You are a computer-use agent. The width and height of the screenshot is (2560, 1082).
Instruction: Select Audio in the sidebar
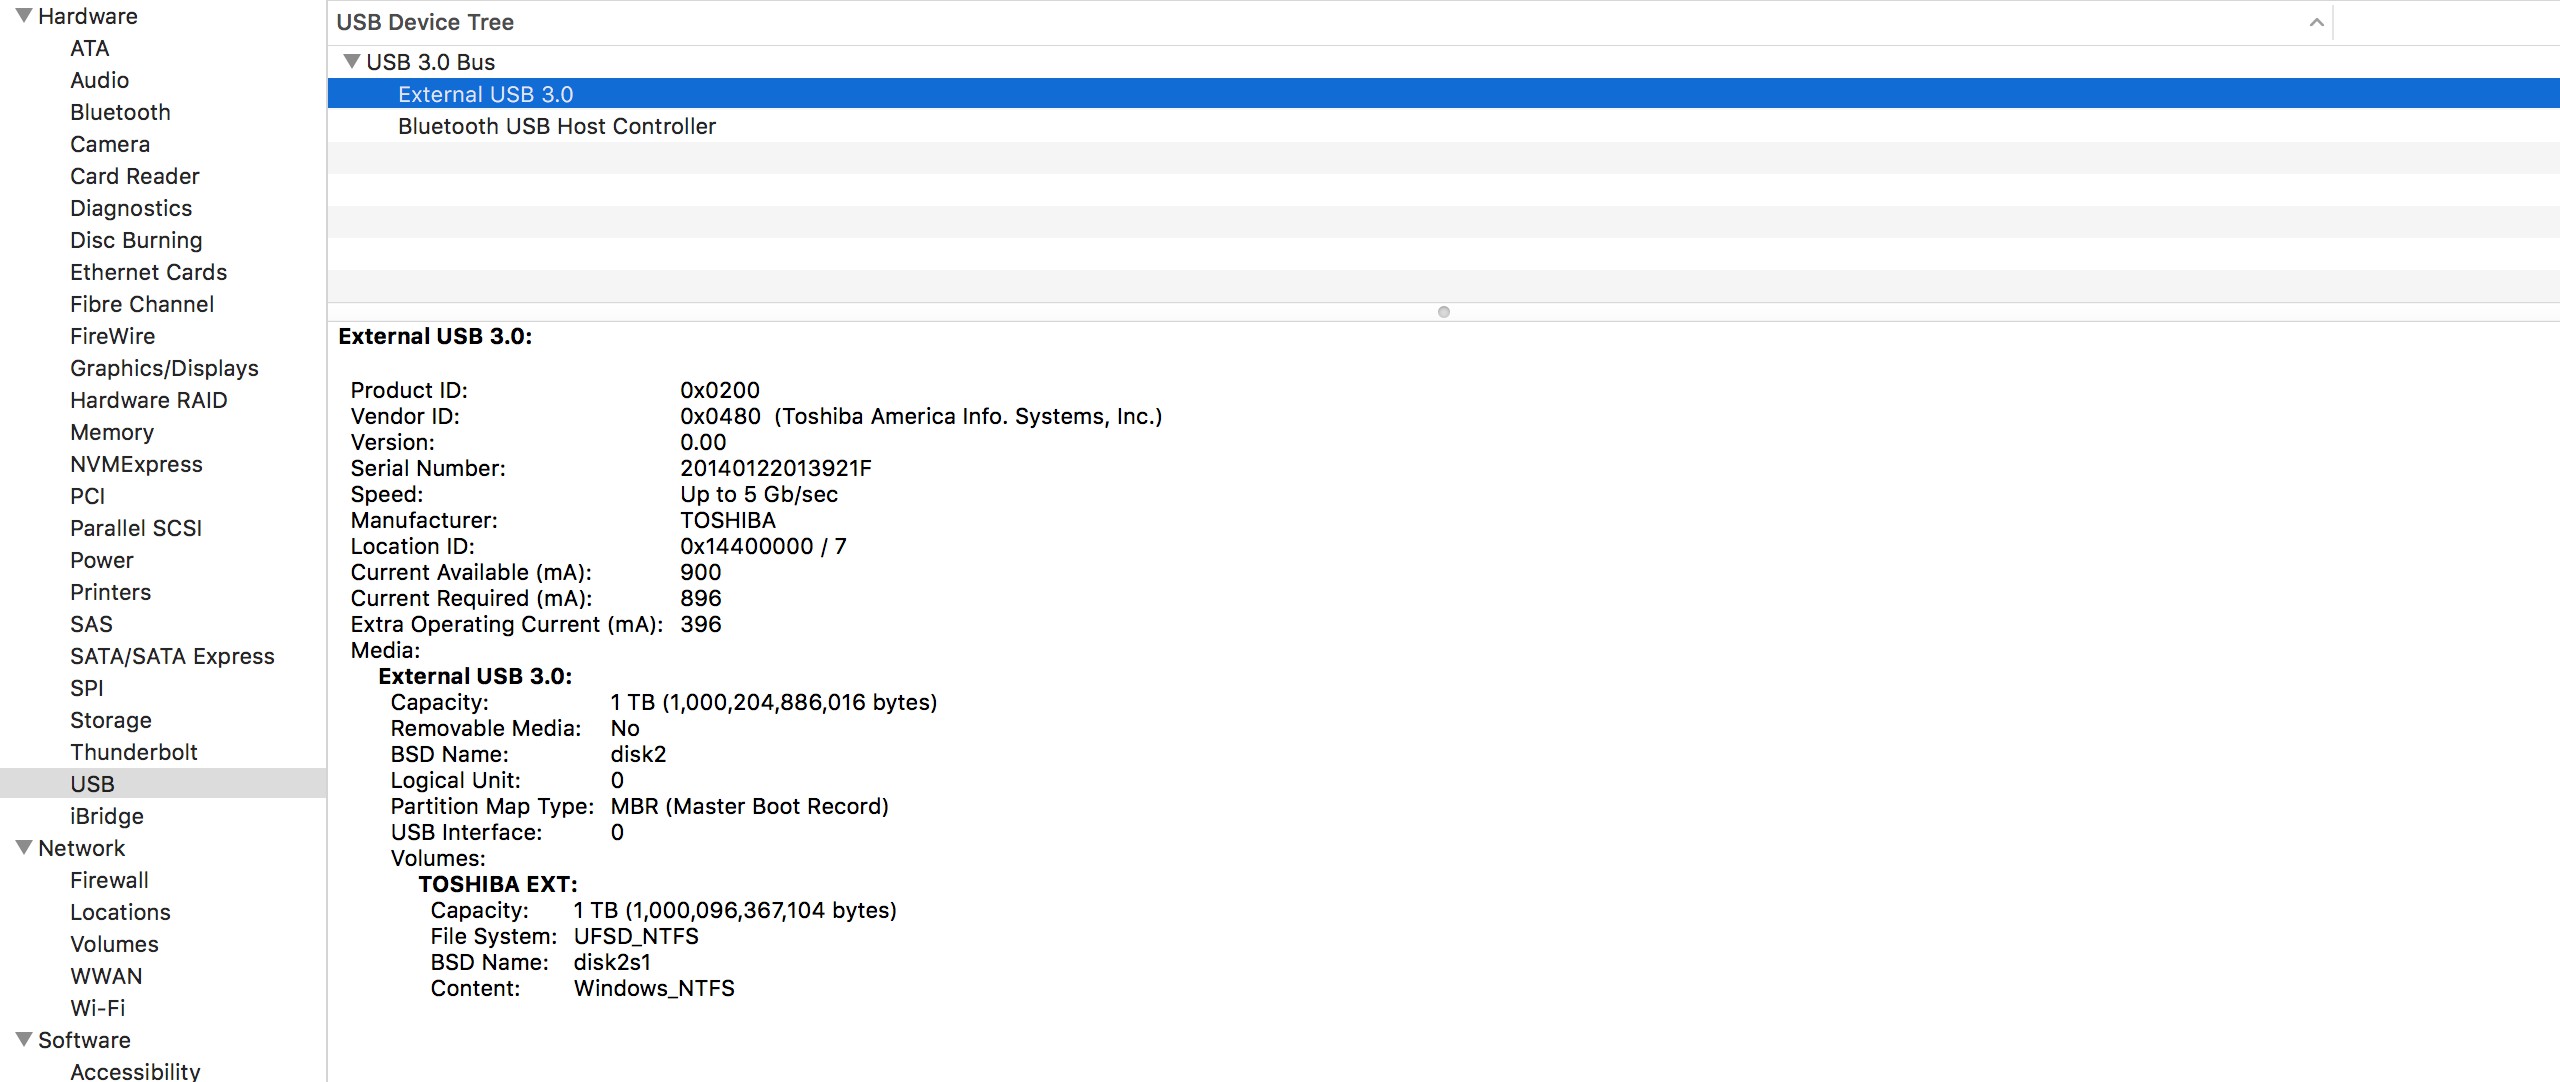99,80
